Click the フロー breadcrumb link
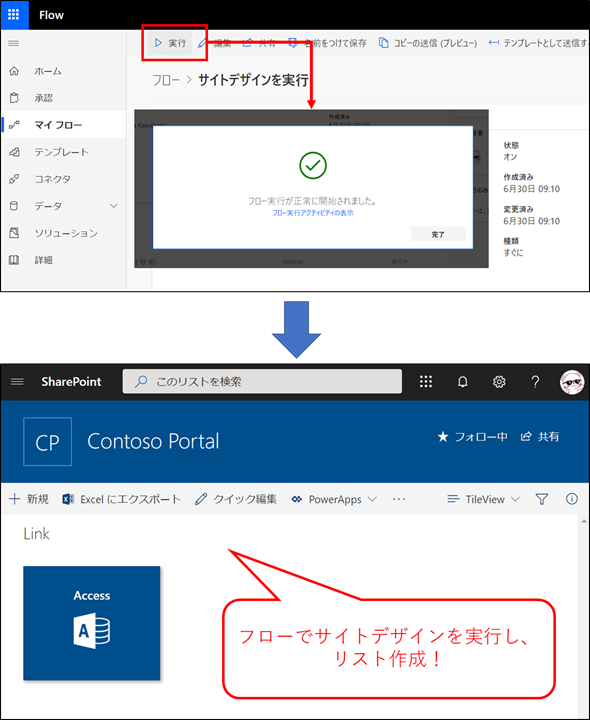This screenshot has height=720, width=590. (166, 80)
